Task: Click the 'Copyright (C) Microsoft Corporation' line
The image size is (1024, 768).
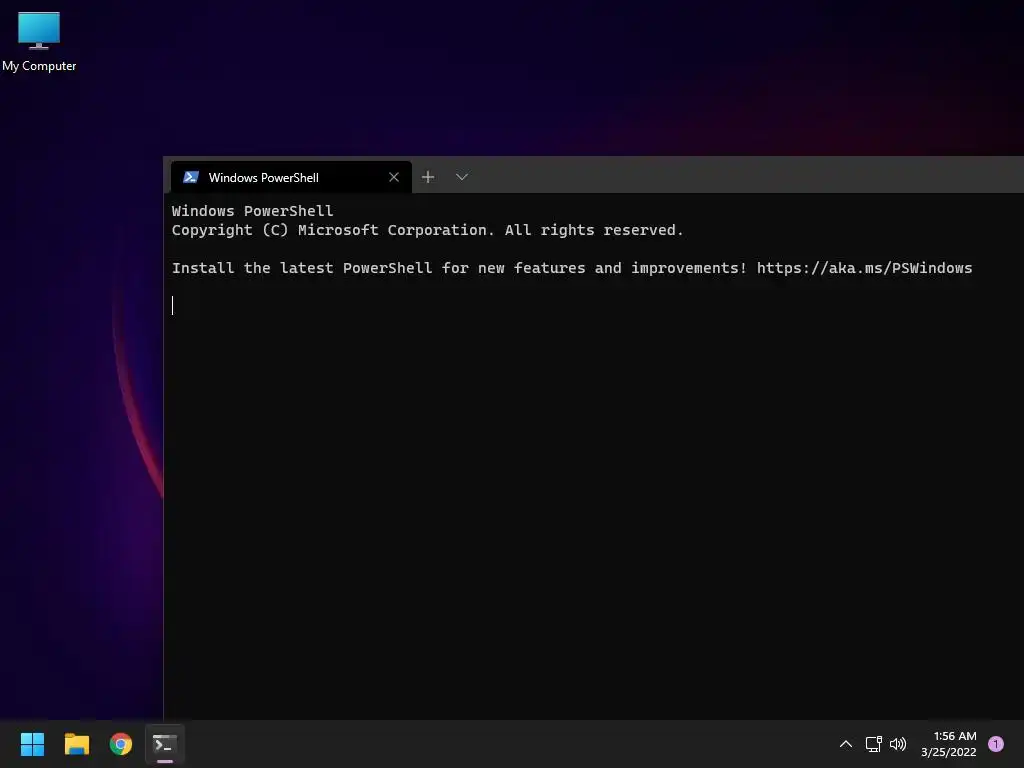Action: point(427,230)
